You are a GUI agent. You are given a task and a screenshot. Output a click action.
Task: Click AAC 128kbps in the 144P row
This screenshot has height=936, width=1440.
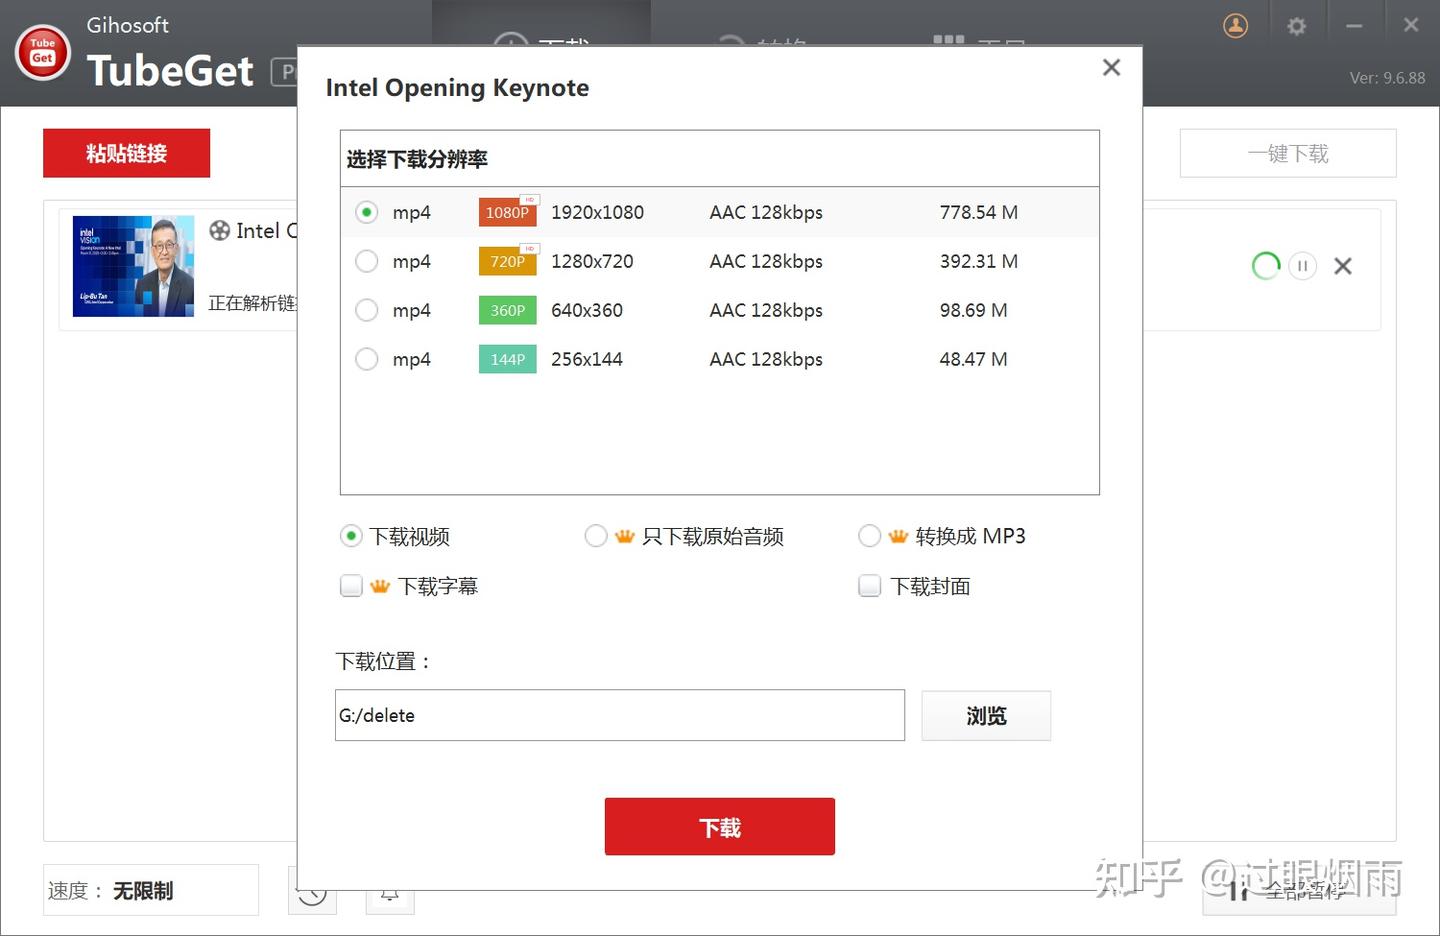(766, 359)
